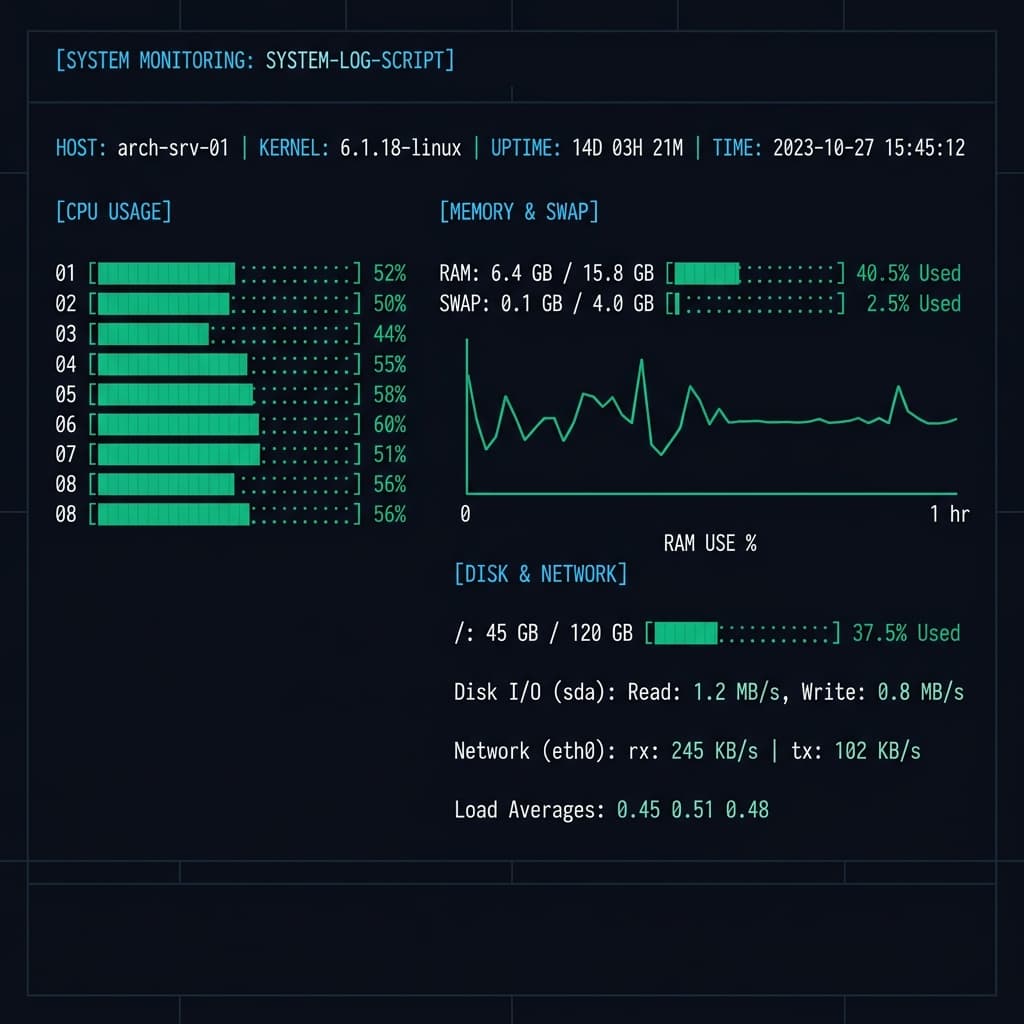
Task: Click the Load Averages: label
Action: pos(530,810)
